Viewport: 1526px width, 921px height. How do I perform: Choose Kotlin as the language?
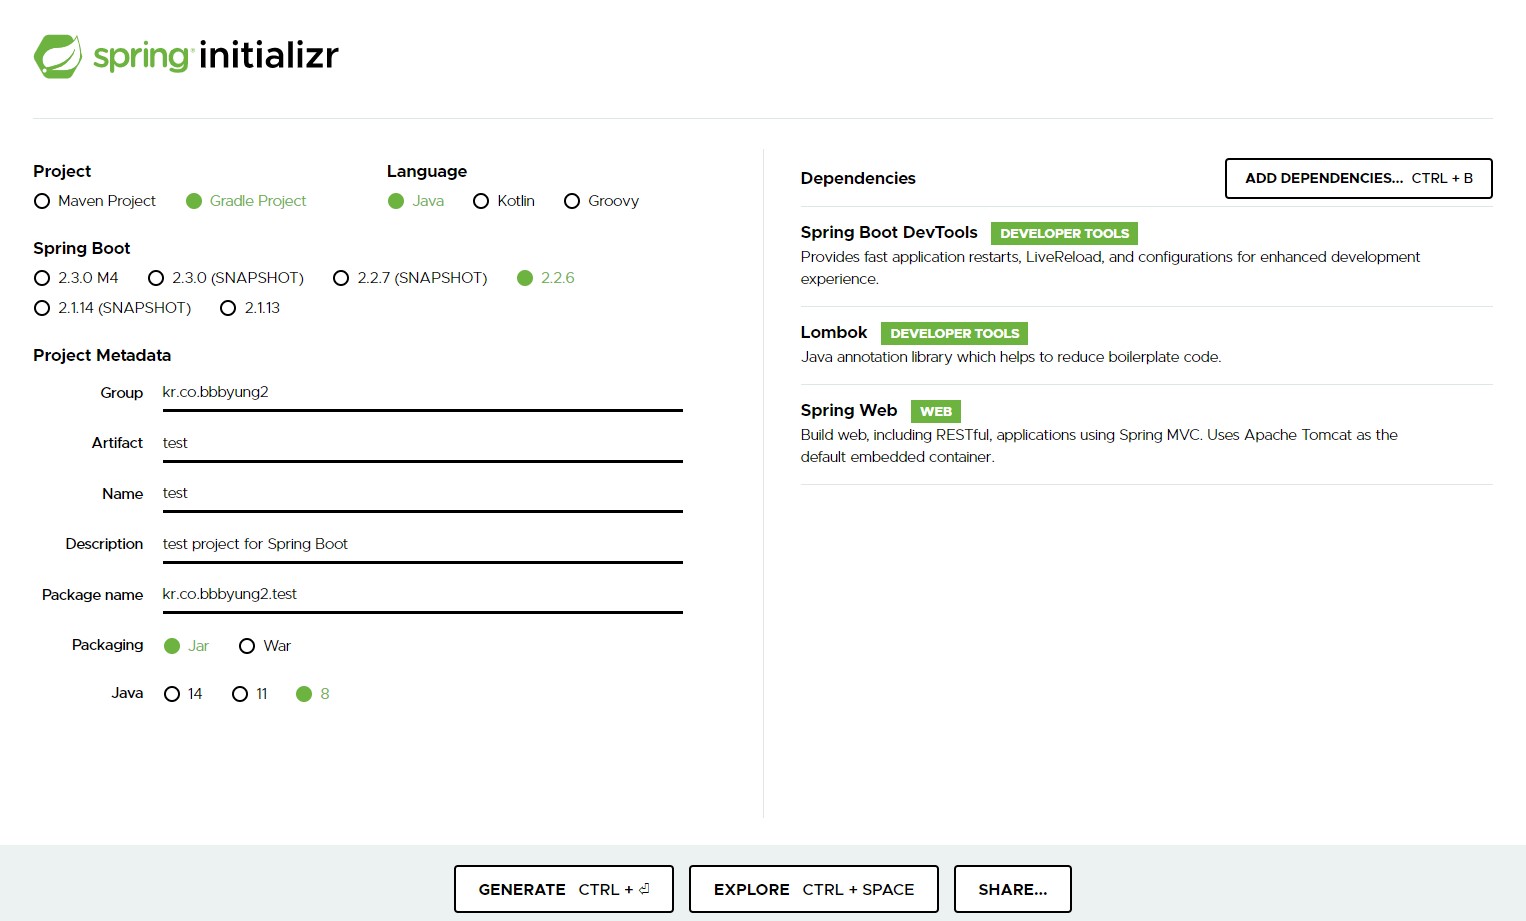pyautogui.click(x=504, y=201)
